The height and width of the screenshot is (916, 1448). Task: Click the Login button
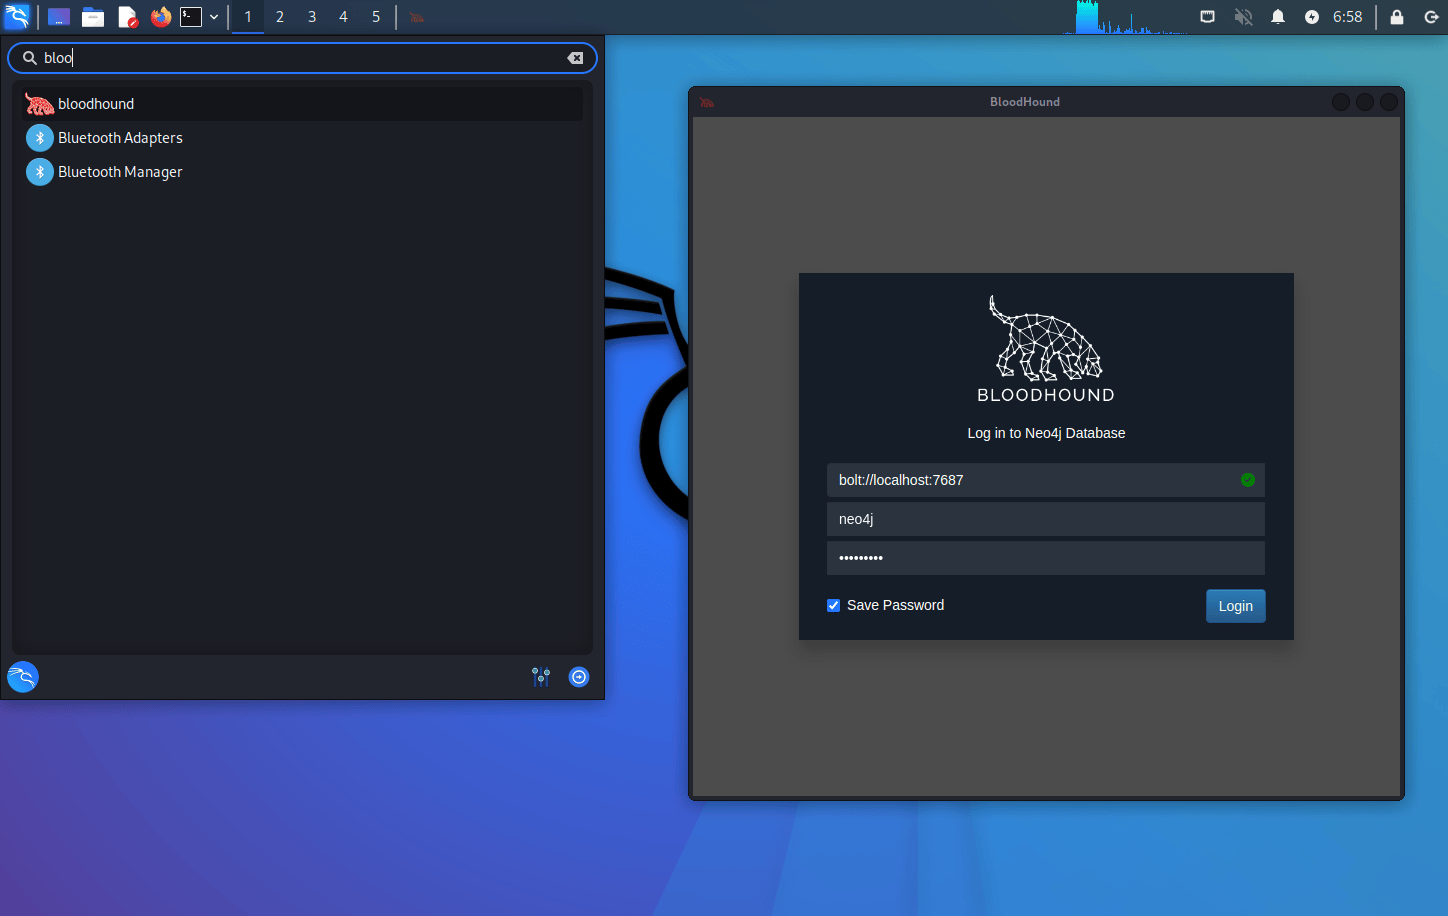tap(1235, 606)
